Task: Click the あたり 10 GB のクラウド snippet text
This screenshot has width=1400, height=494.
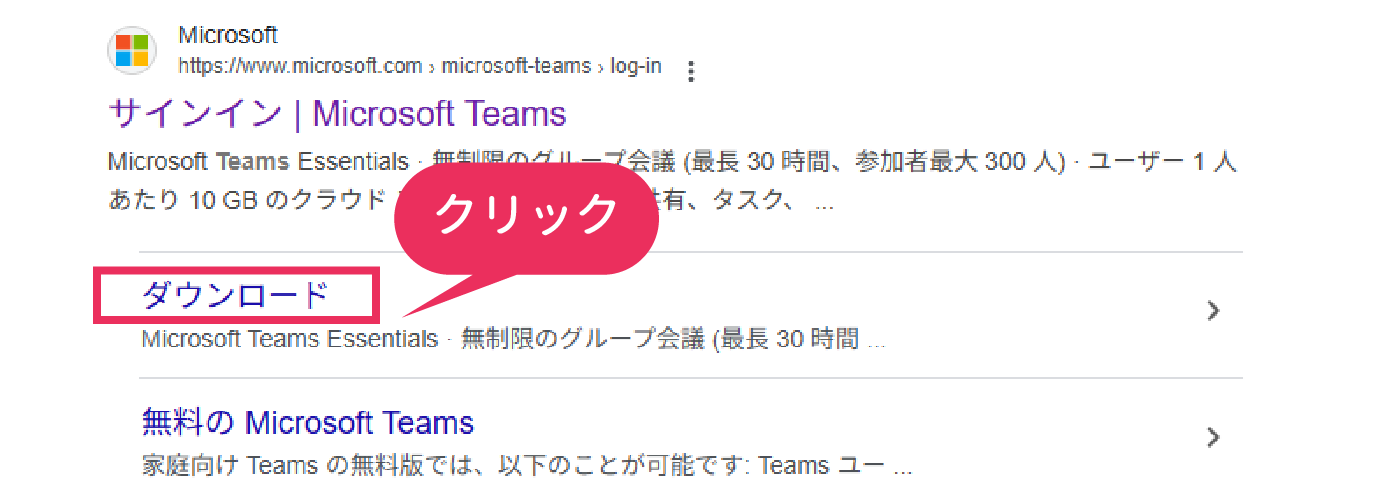Action: [x=246, y=199]
